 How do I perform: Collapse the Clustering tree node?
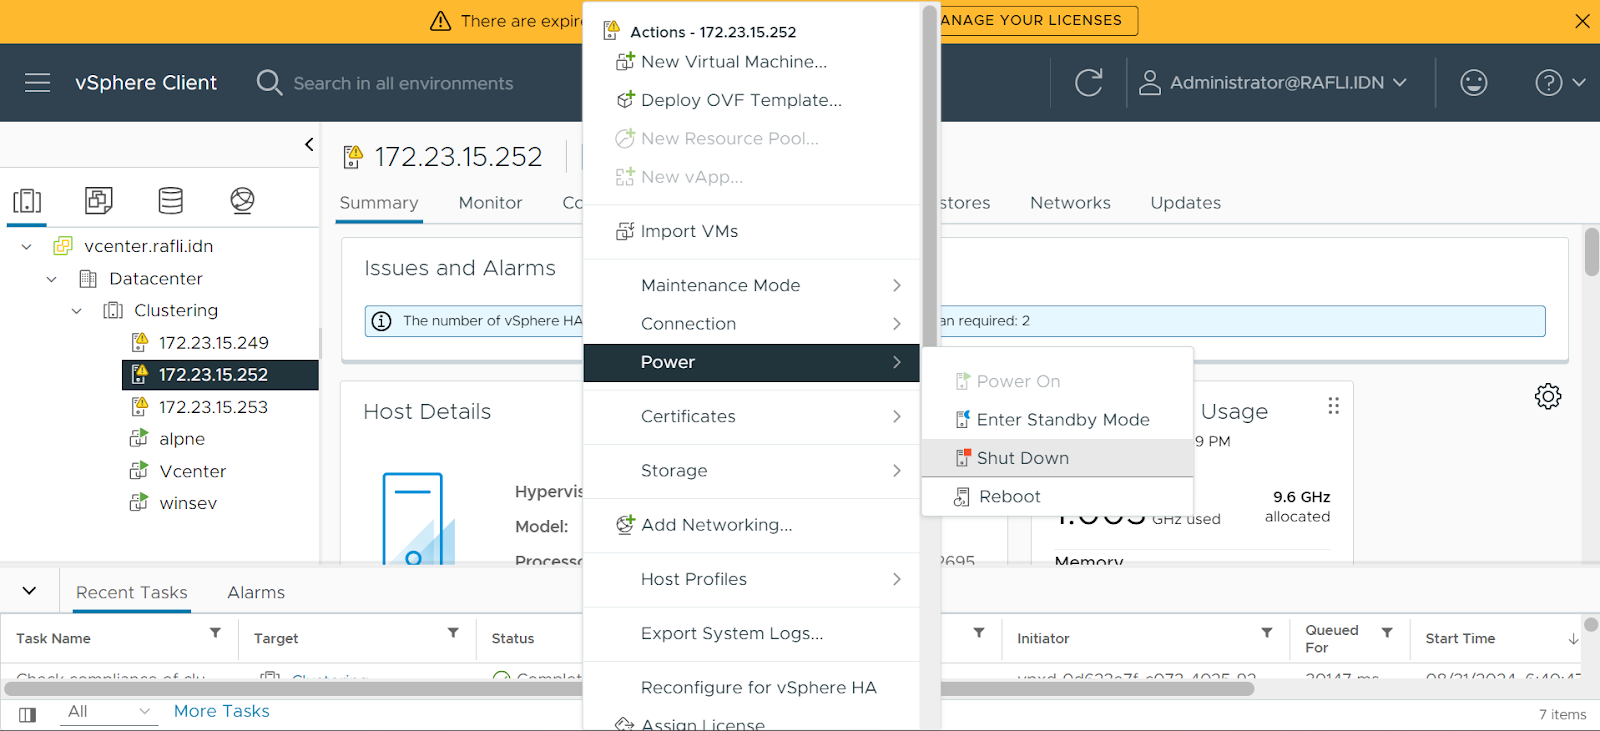[x=77, y=311]
